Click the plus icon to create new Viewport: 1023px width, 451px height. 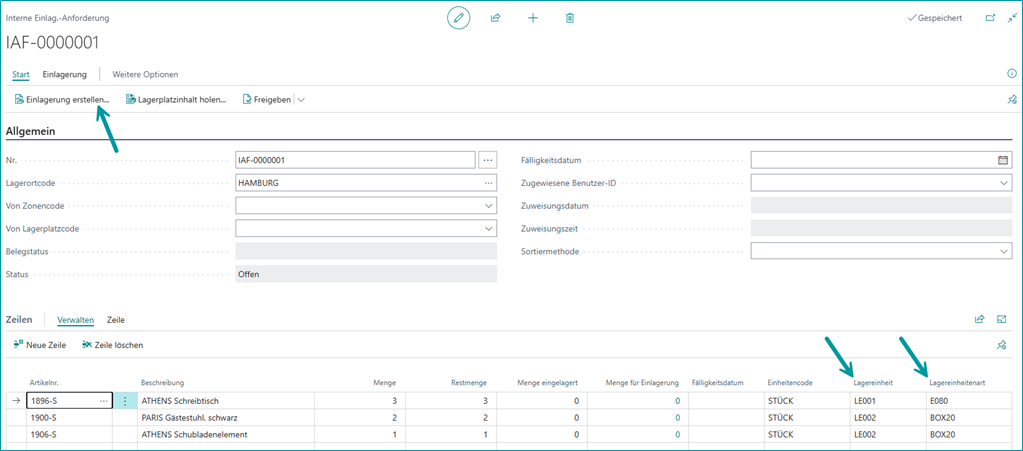[533, 18]
